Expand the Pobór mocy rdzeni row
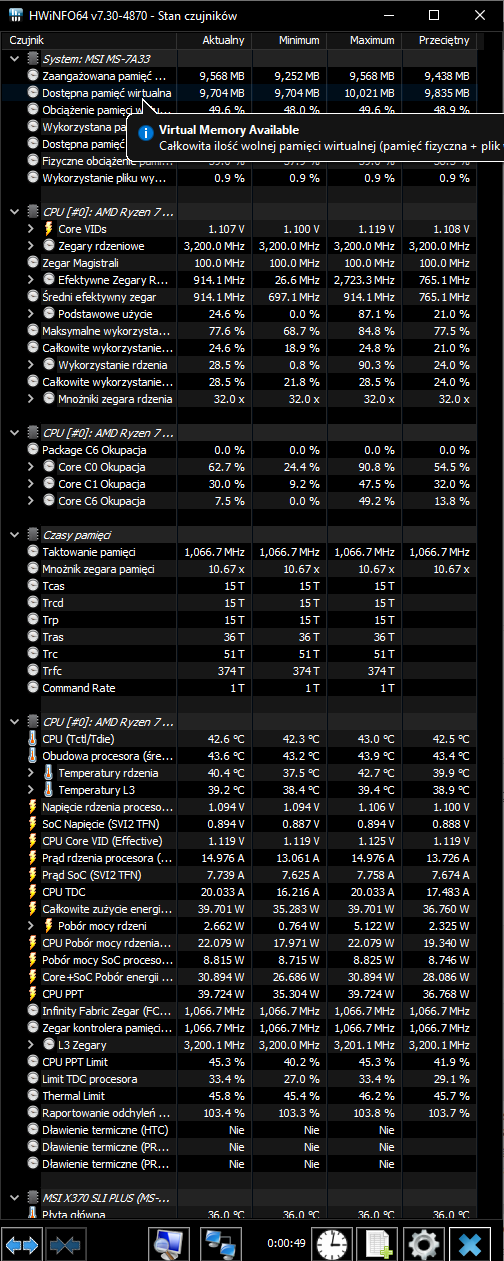This screenshot has height=1261, width=504. pos(31,925)
